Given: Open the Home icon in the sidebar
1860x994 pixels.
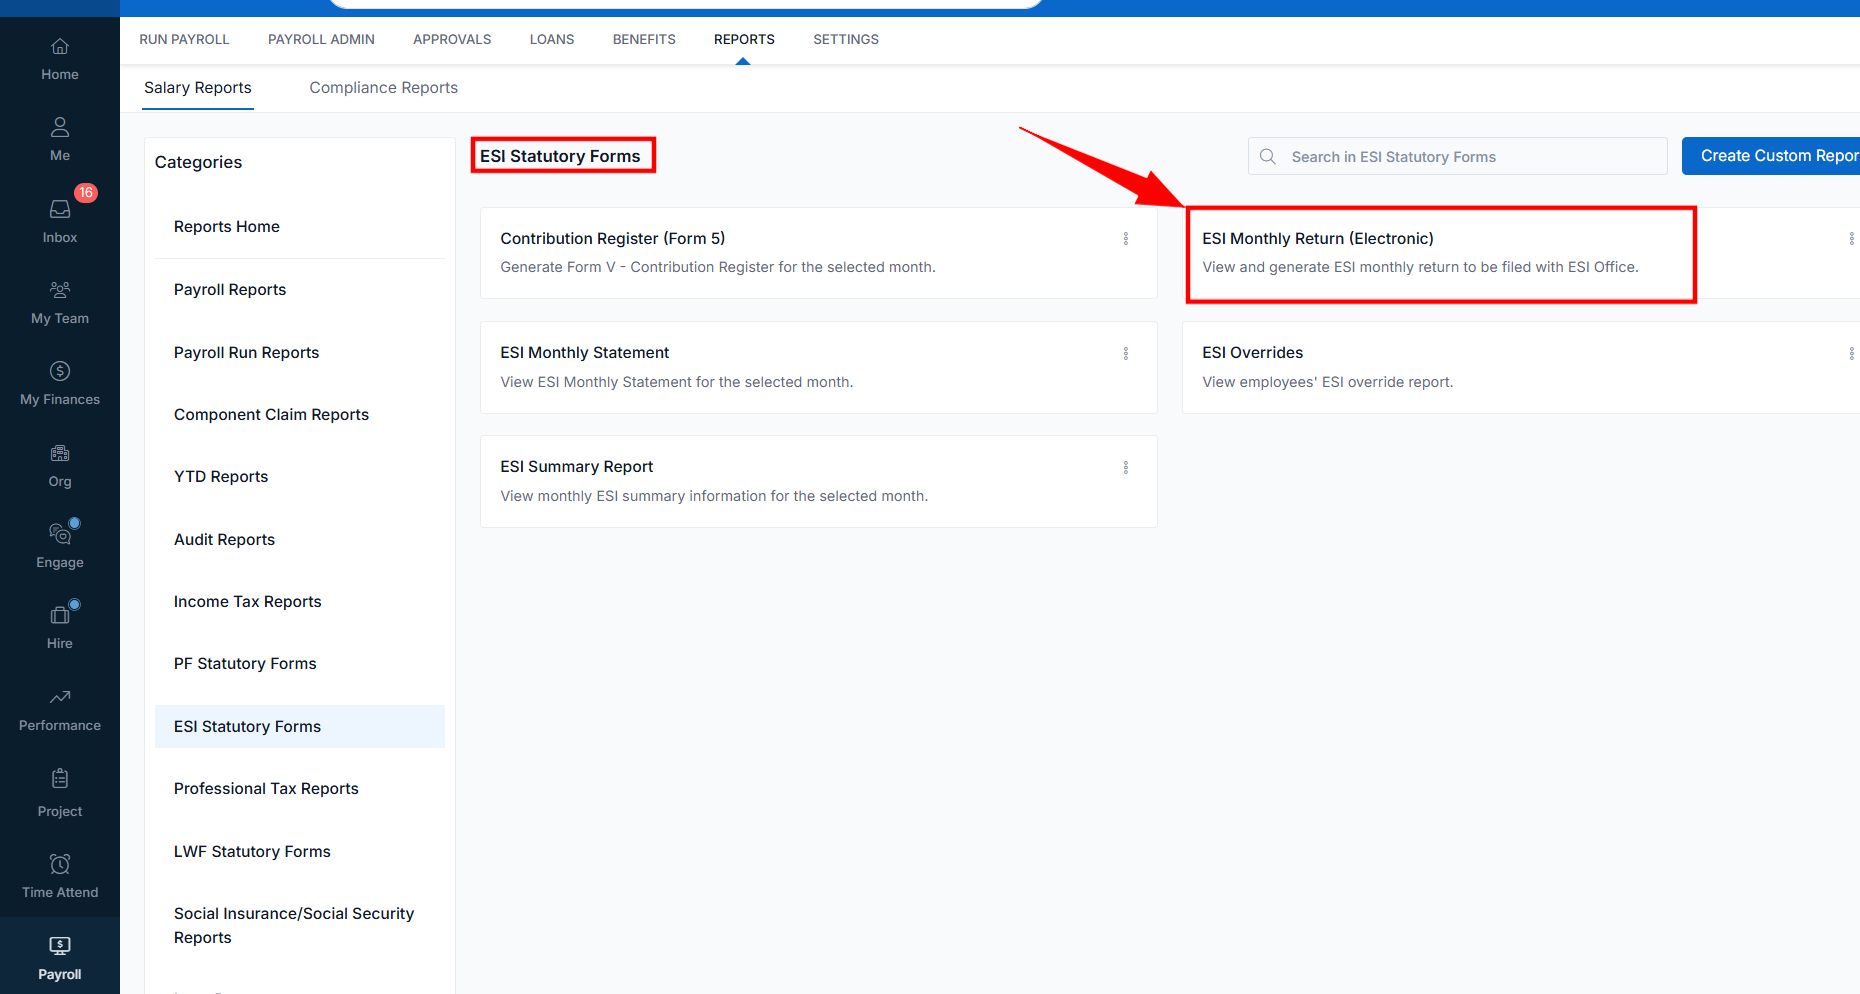Looking at the screenshot, I should coord(59,57).
